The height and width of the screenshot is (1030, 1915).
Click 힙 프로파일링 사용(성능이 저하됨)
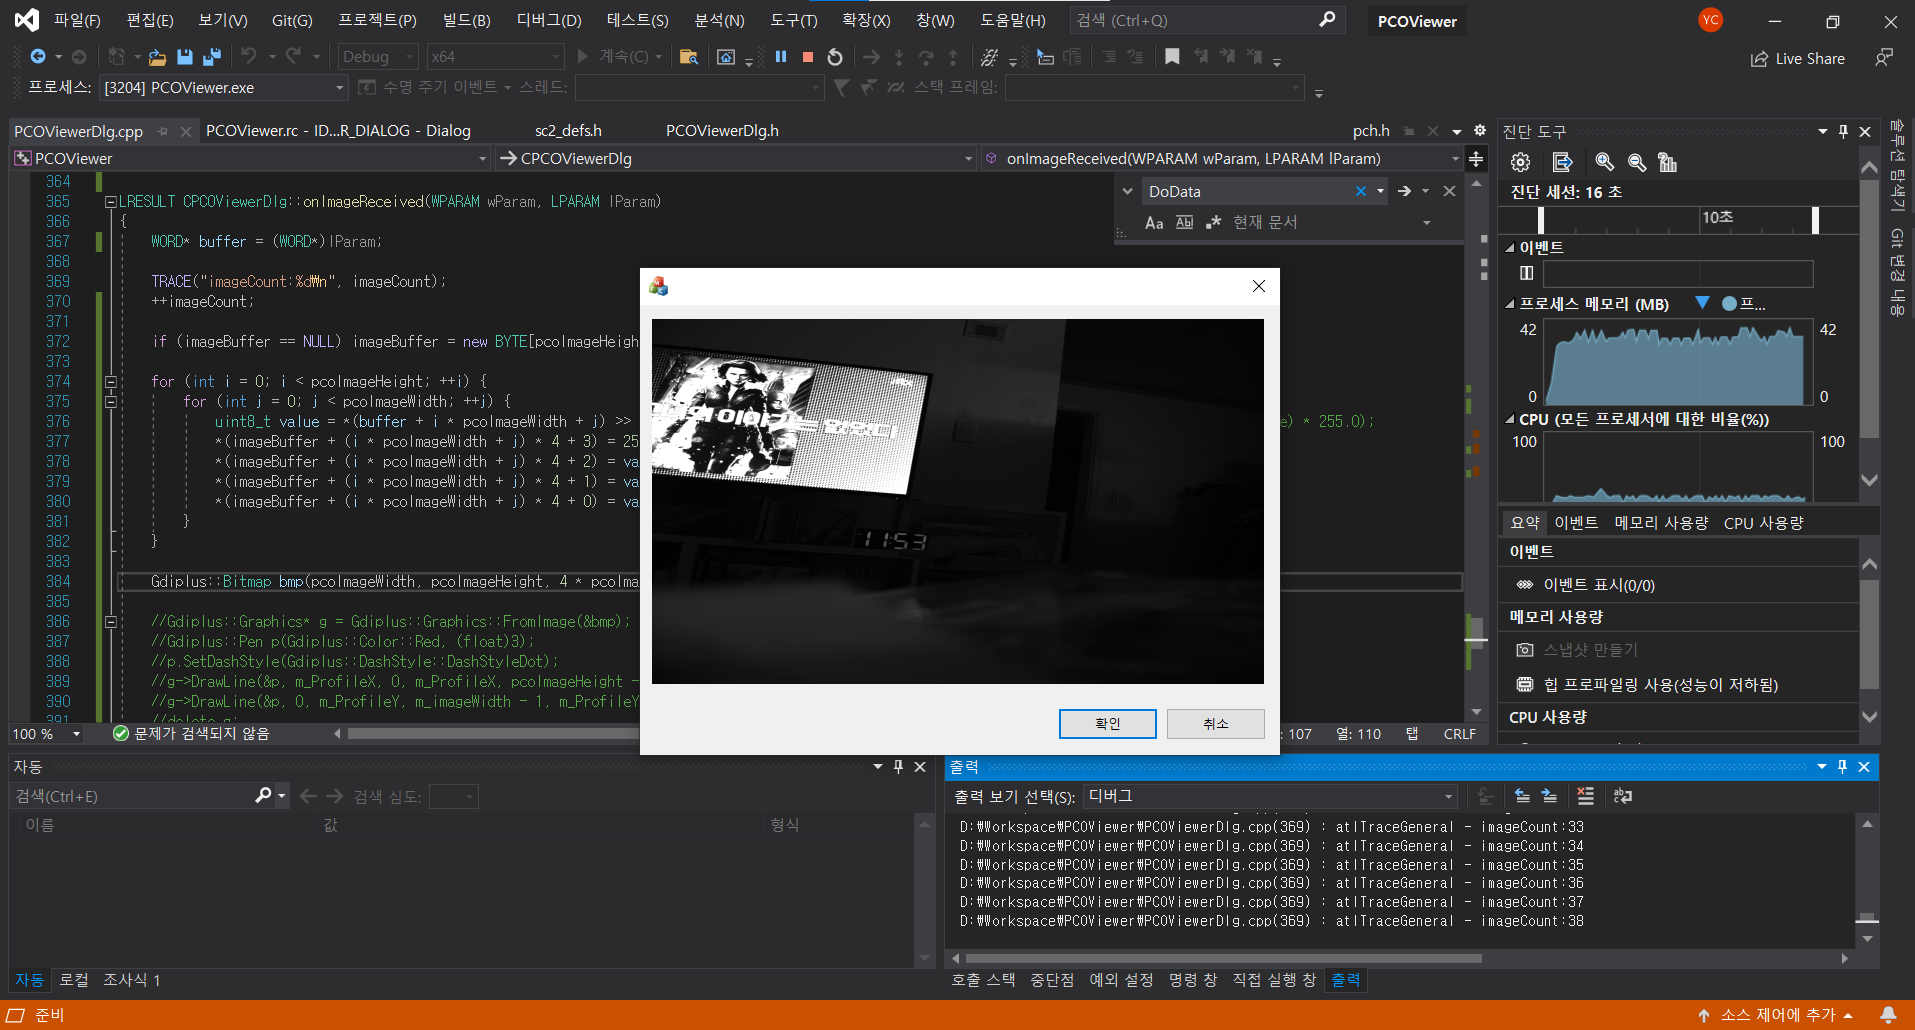coord(1660,685)
